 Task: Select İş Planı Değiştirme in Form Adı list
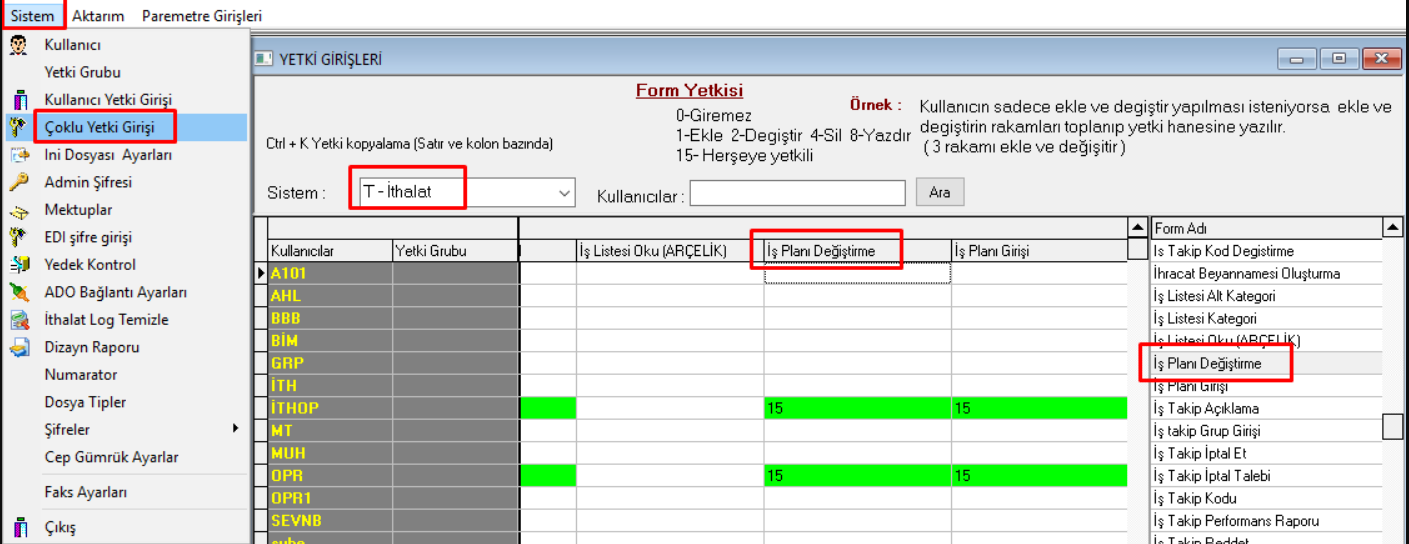pyautogui.click(x=1207, y=364)
